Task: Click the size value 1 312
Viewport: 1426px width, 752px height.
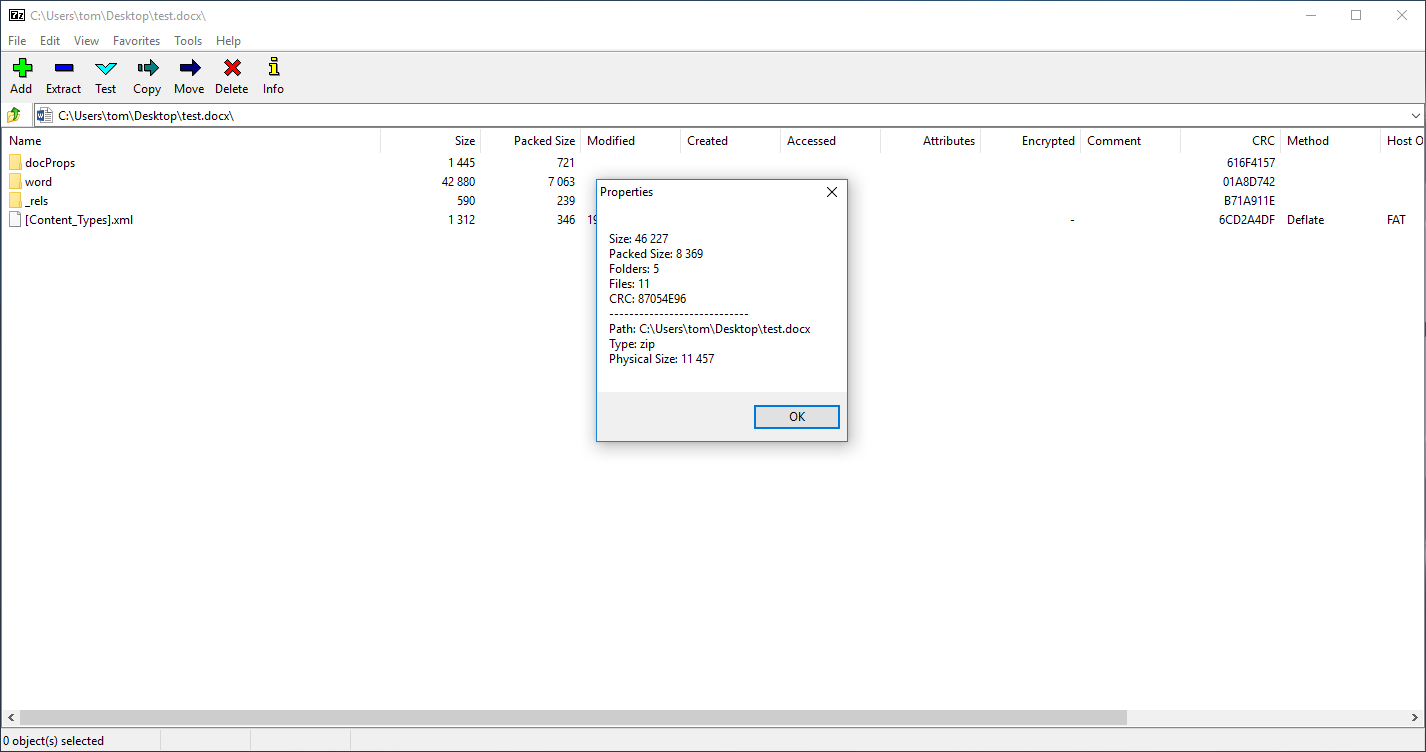Action: pyautogui.click(x=462, y=219)
